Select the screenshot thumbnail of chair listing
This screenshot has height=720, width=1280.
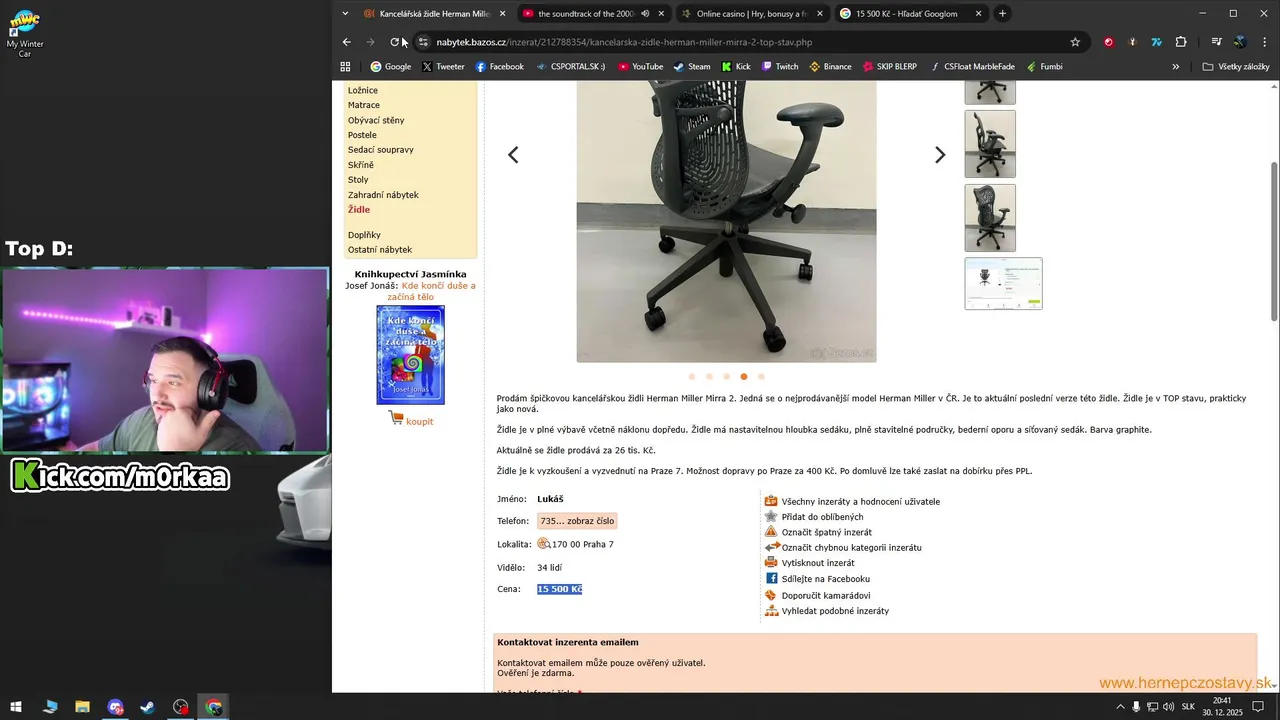[x=1003, y=283]
